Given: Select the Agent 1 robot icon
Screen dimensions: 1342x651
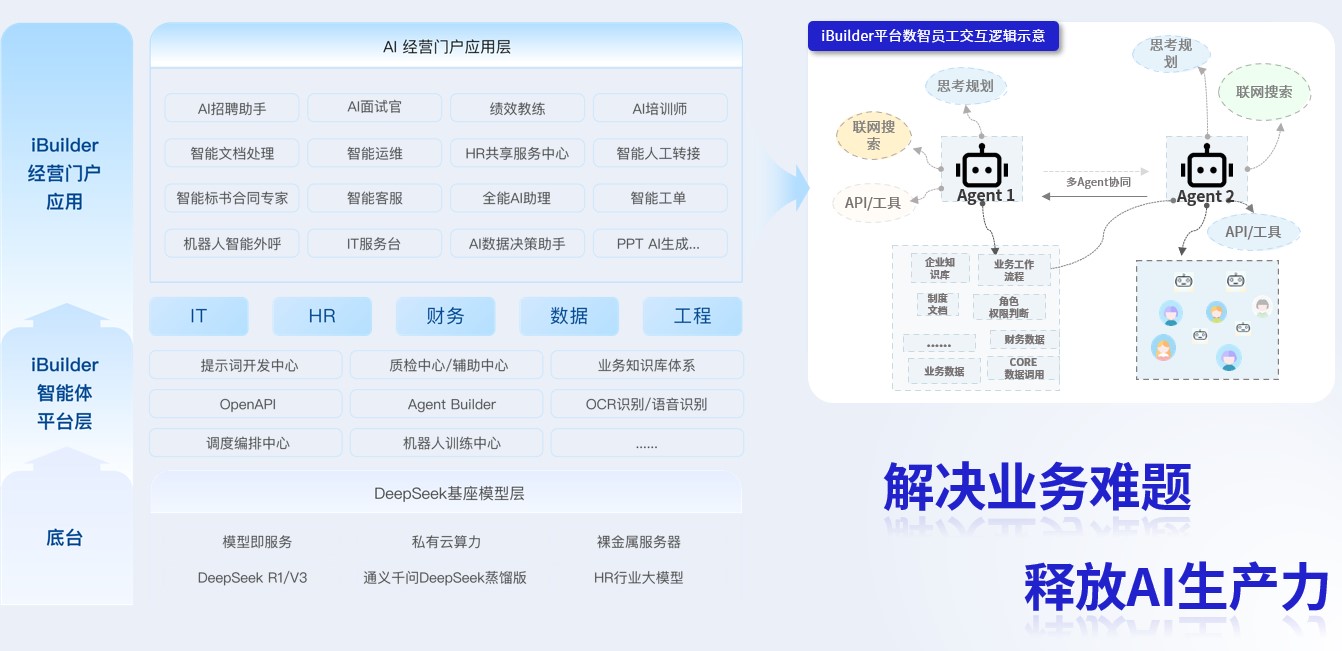Looking at the screenshot, I should pyautogui.click(x=982, y=168).
